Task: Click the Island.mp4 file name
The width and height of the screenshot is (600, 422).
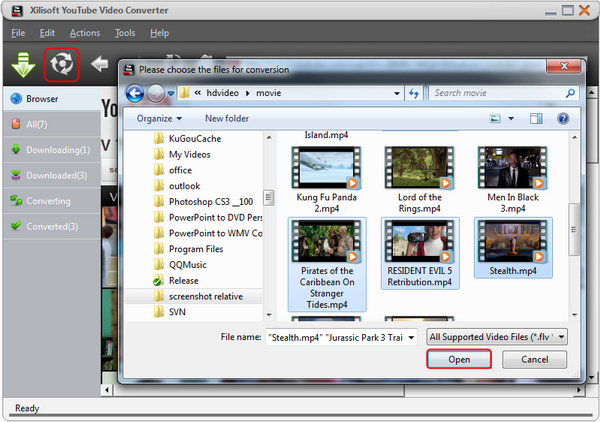Action: 326,135
